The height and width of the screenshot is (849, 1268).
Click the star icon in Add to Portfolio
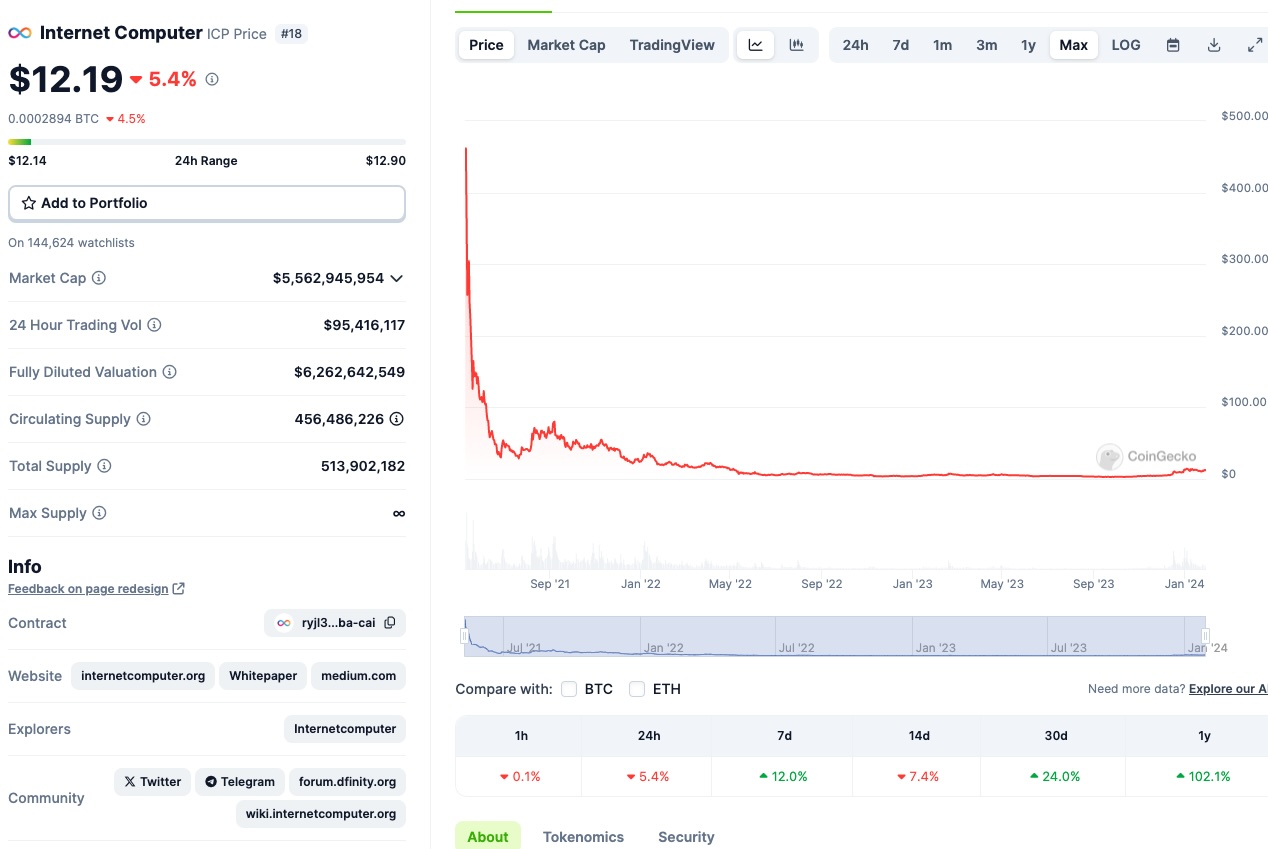coord(29,203)
